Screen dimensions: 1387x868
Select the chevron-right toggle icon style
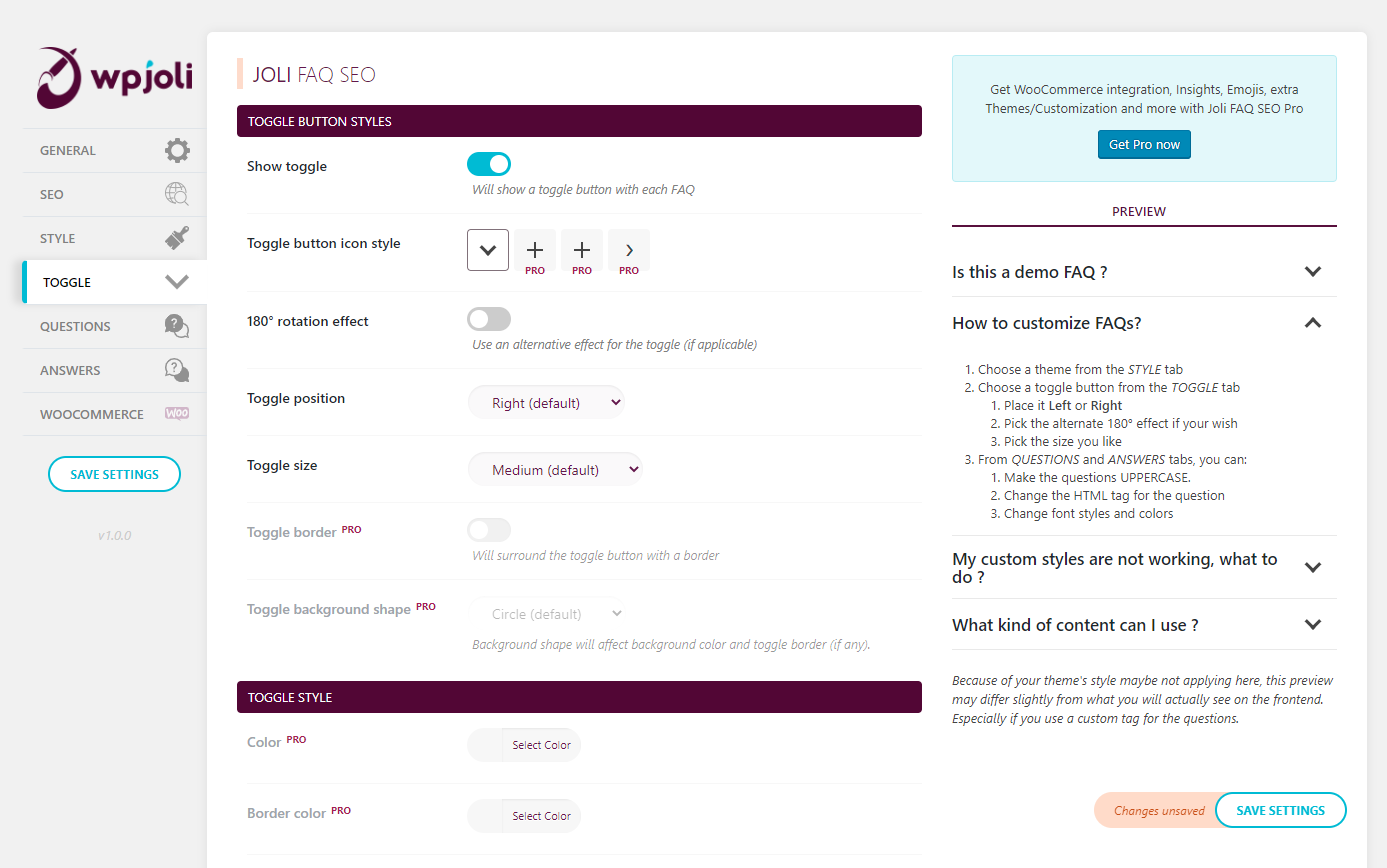[x=629, y=250]
